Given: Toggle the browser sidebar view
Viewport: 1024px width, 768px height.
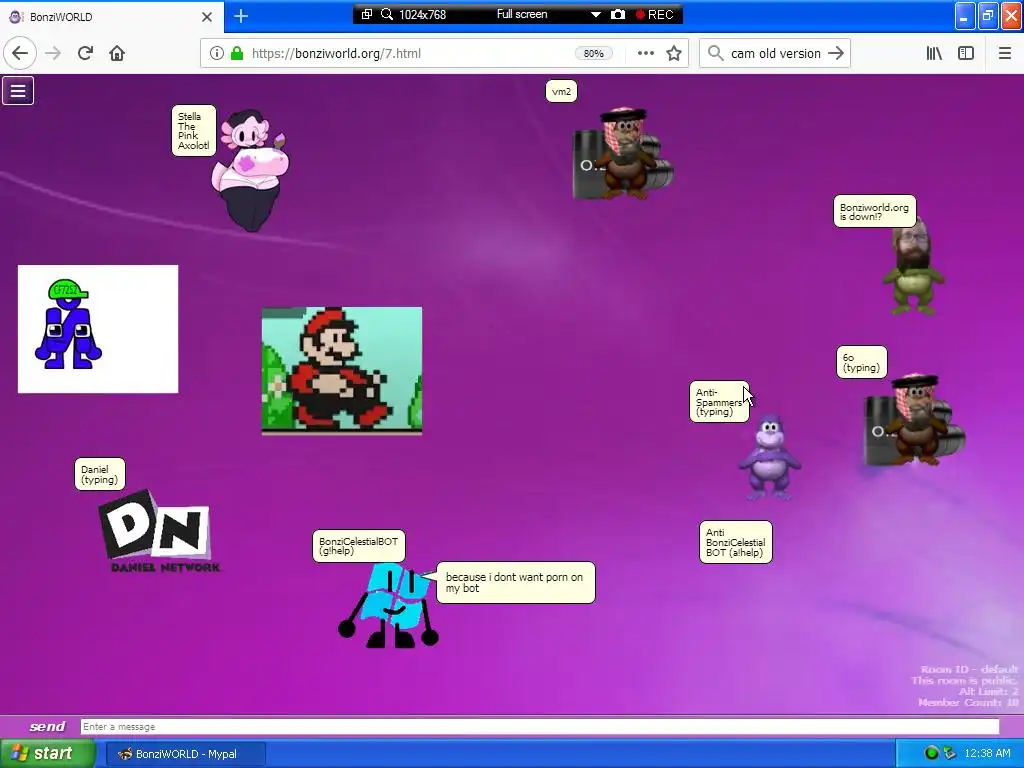Looking at the screenshot, I should click(966, 54).
